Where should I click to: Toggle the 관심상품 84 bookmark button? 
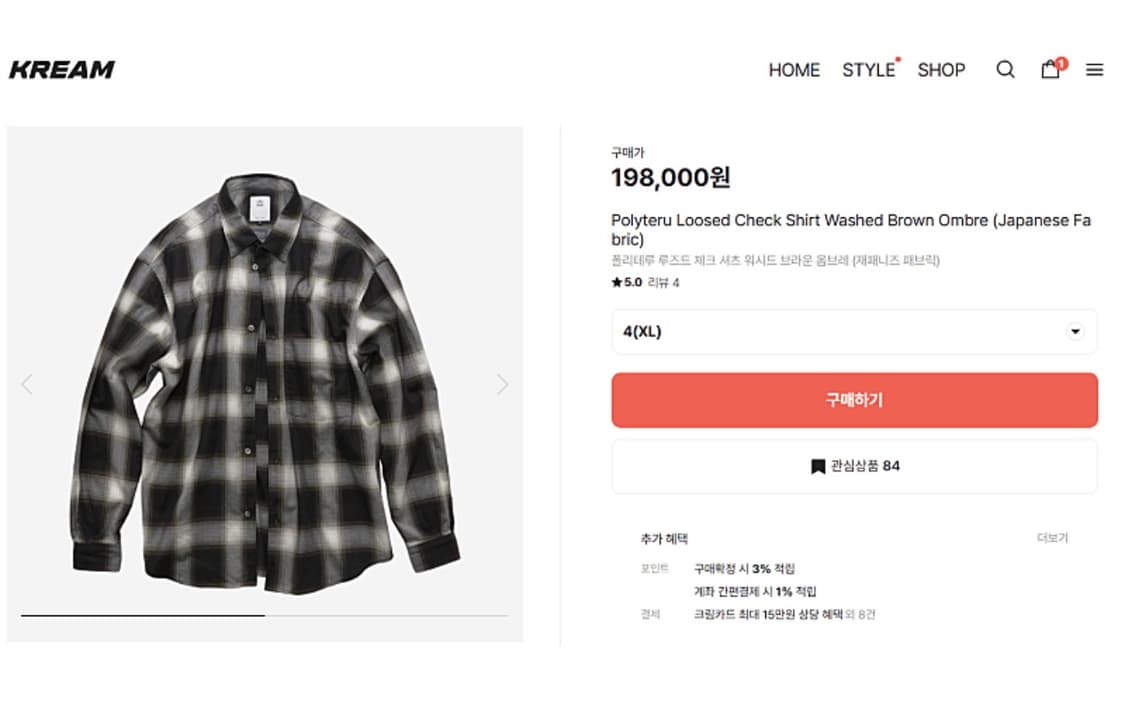coord(854,466)
